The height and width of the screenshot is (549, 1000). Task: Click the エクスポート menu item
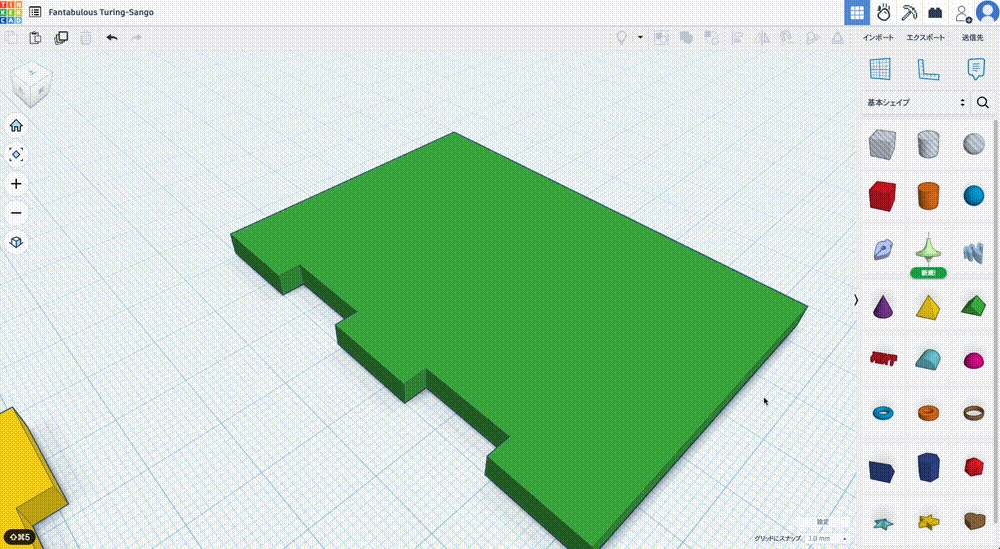click(925, 38)
